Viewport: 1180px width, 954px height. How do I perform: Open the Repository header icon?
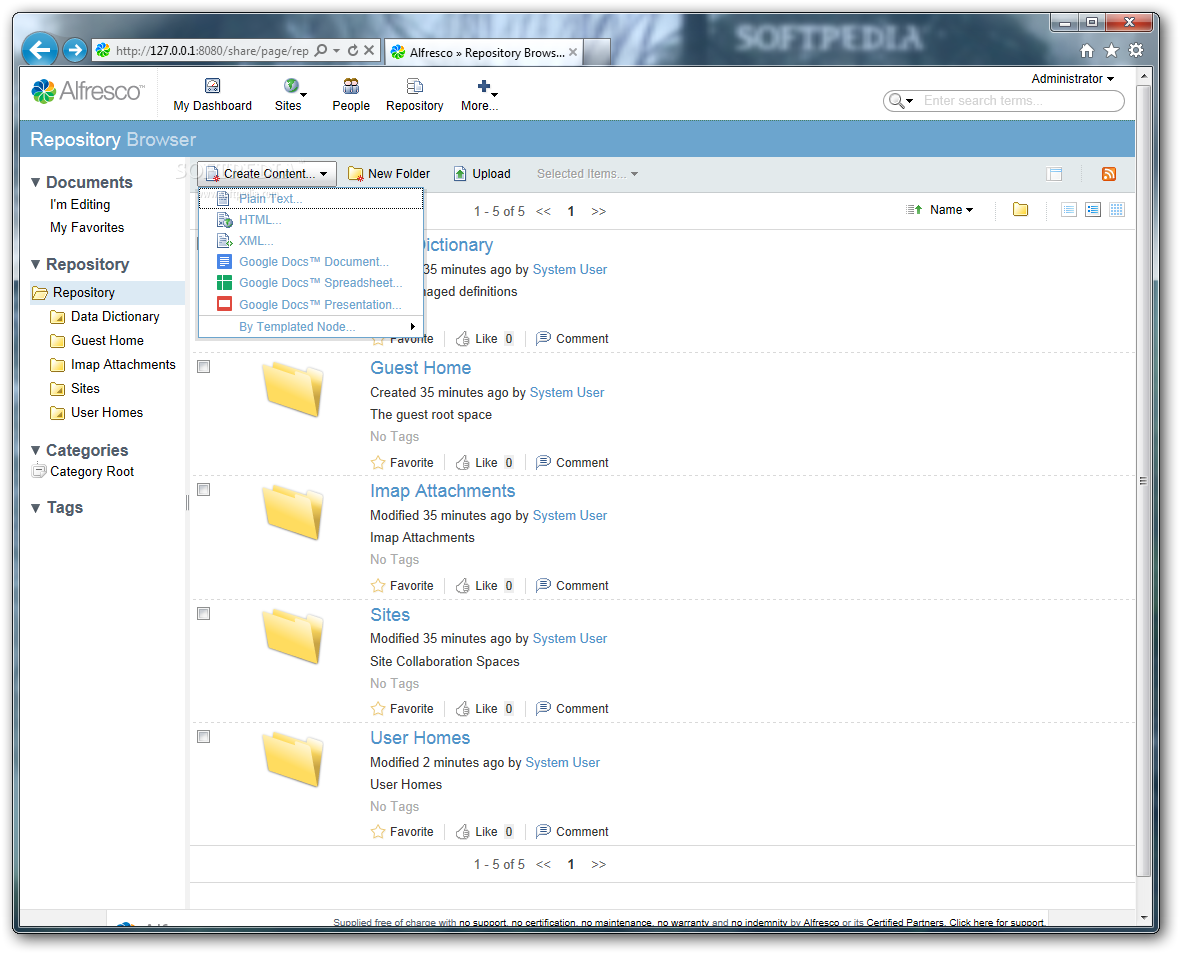tap(415, 86)
